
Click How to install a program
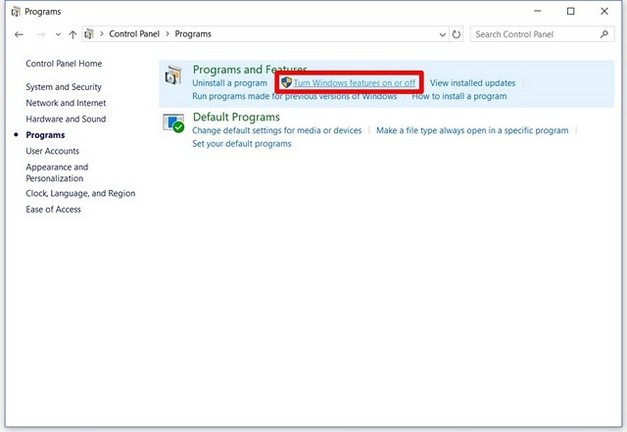point(459,96)
